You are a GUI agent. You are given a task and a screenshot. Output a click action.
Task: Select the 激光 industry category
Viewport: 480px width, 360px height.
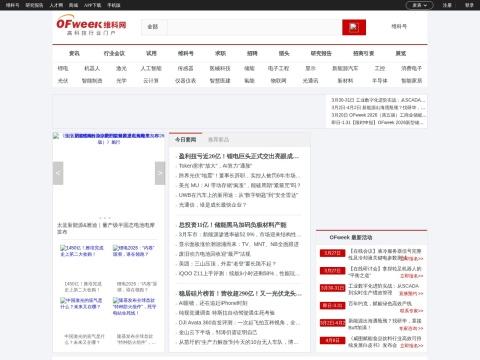coord(121,68)
